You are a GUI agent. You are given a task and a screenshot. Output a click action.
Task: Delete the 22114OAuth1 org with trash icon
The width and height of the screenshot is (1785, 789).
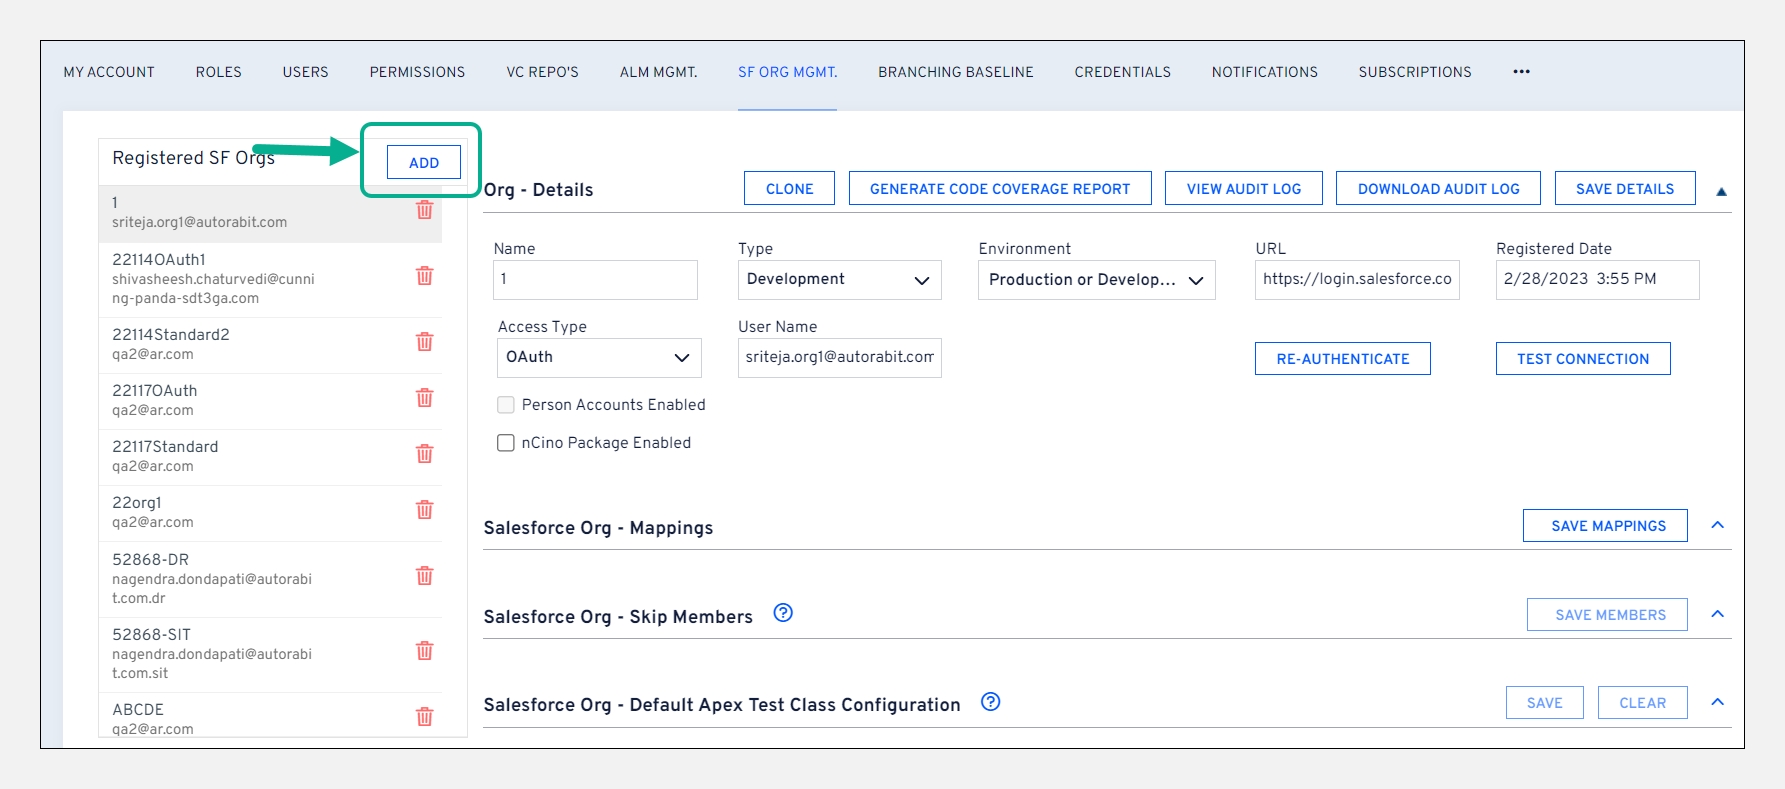[x=424, y=276]
